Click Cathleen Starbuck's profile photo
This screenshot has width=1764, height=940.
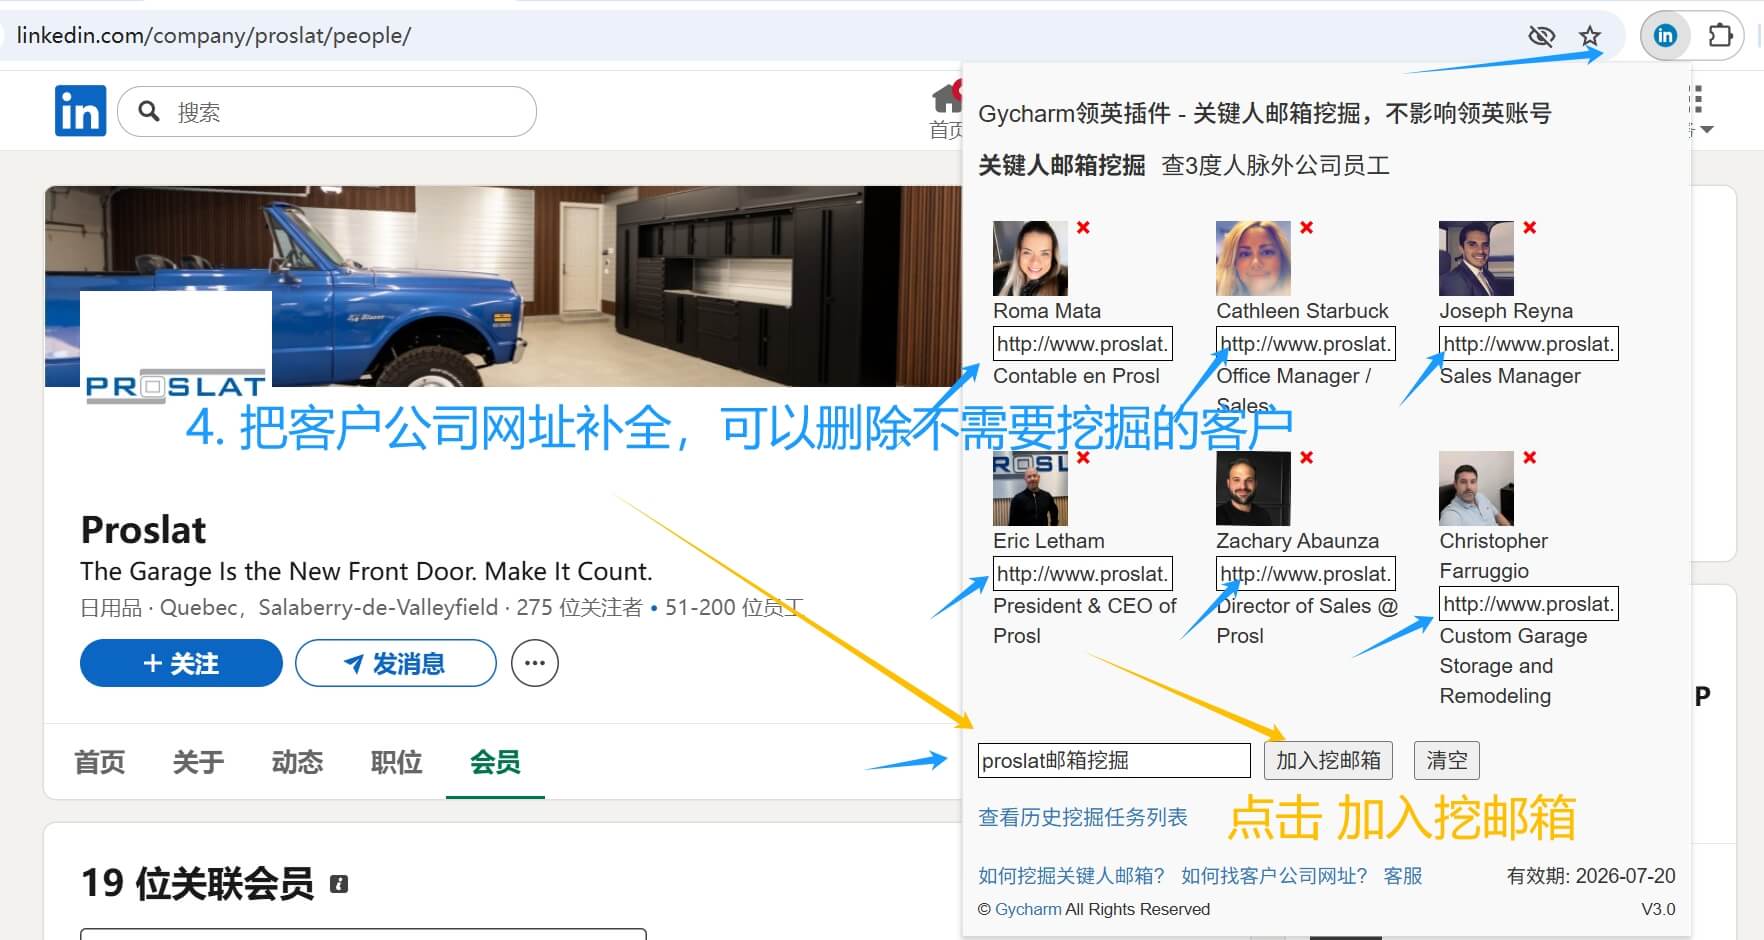[x=1253, y=258]
